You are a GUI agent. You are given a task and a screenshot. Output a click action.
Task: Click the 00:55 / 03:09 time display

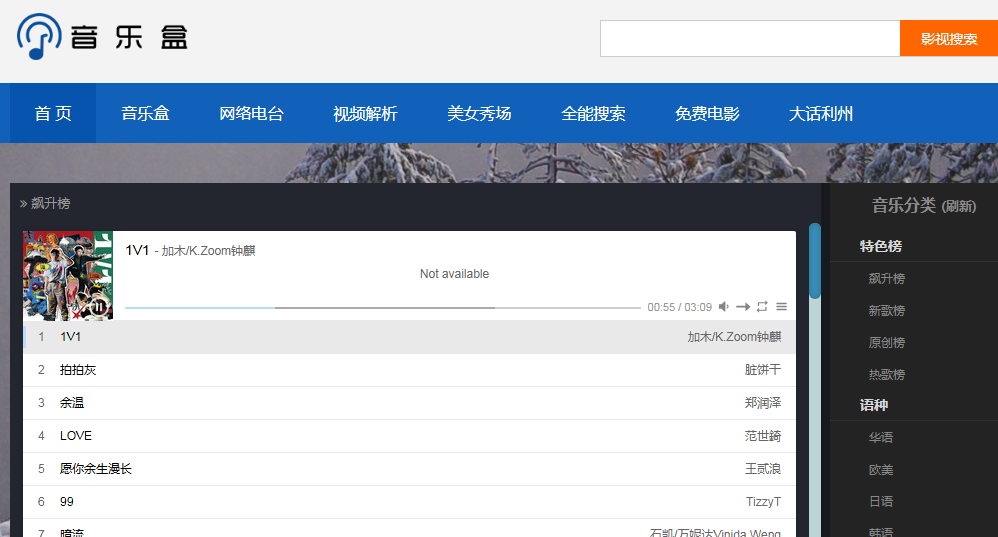click(x=679, y=307)
